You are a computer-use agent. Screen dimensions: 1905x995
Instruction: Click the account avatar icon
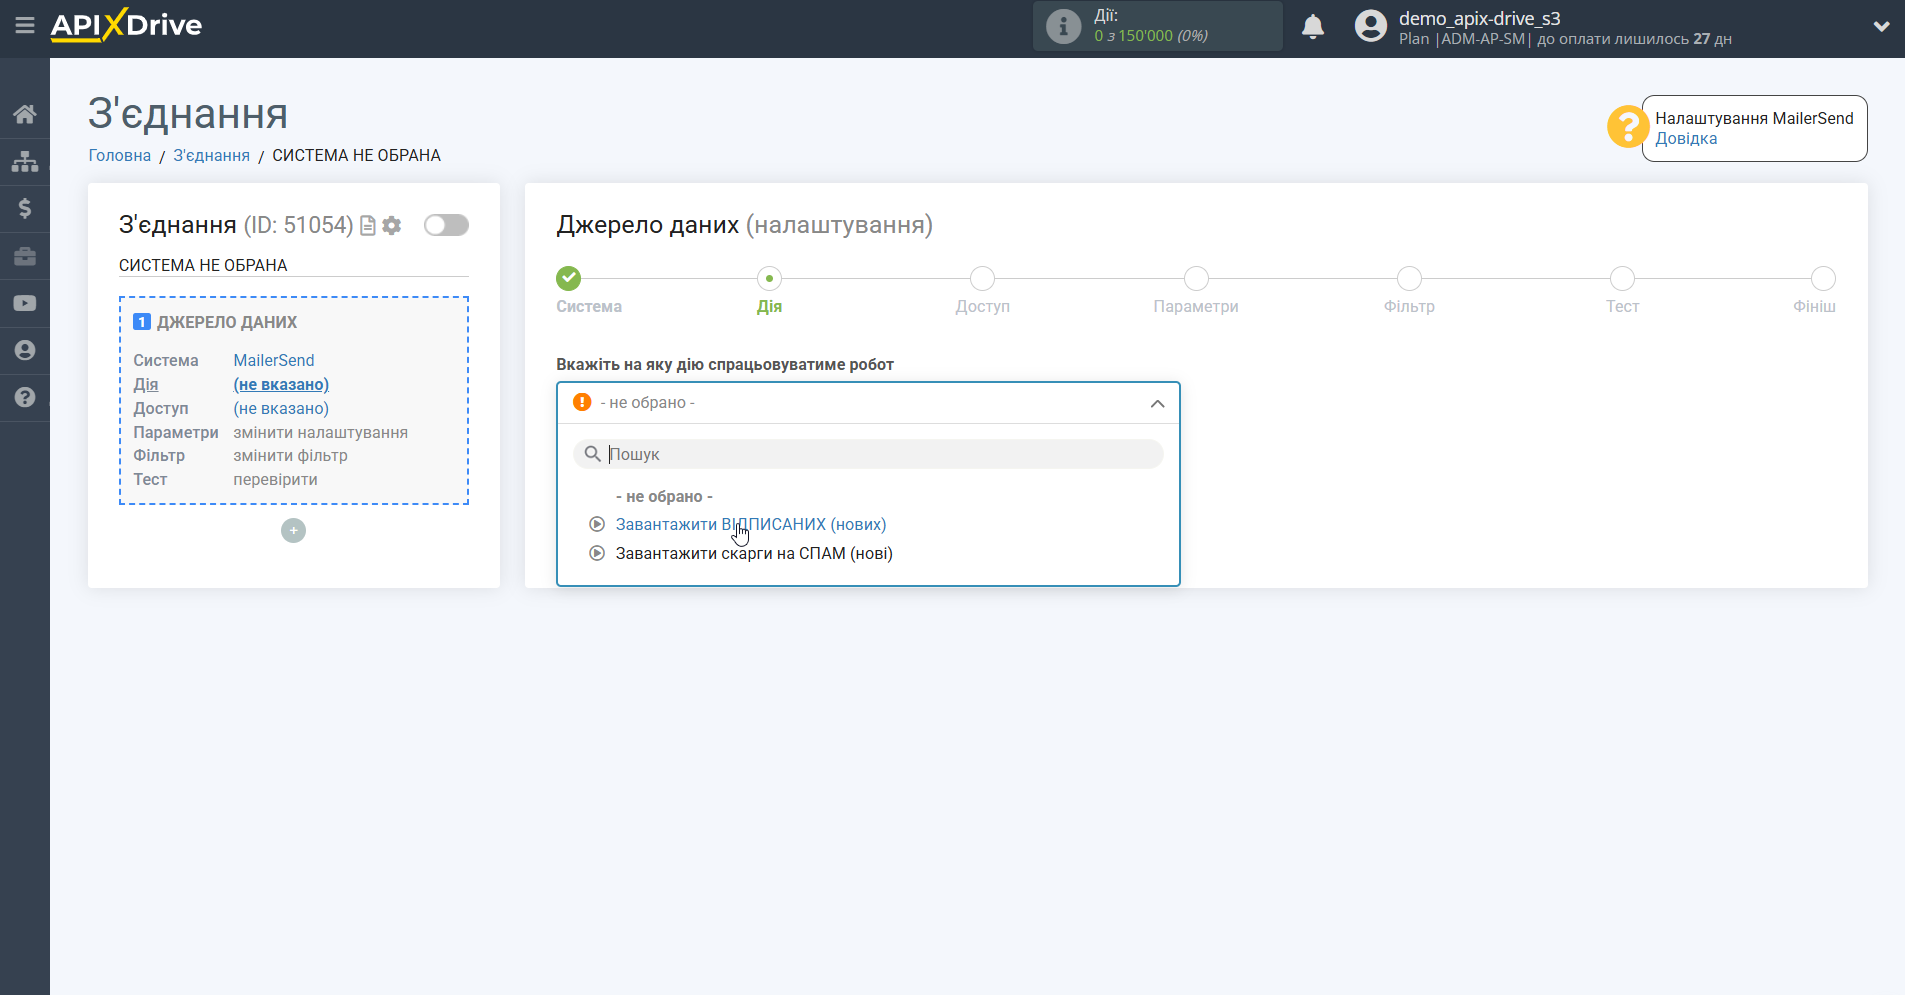1370,26
